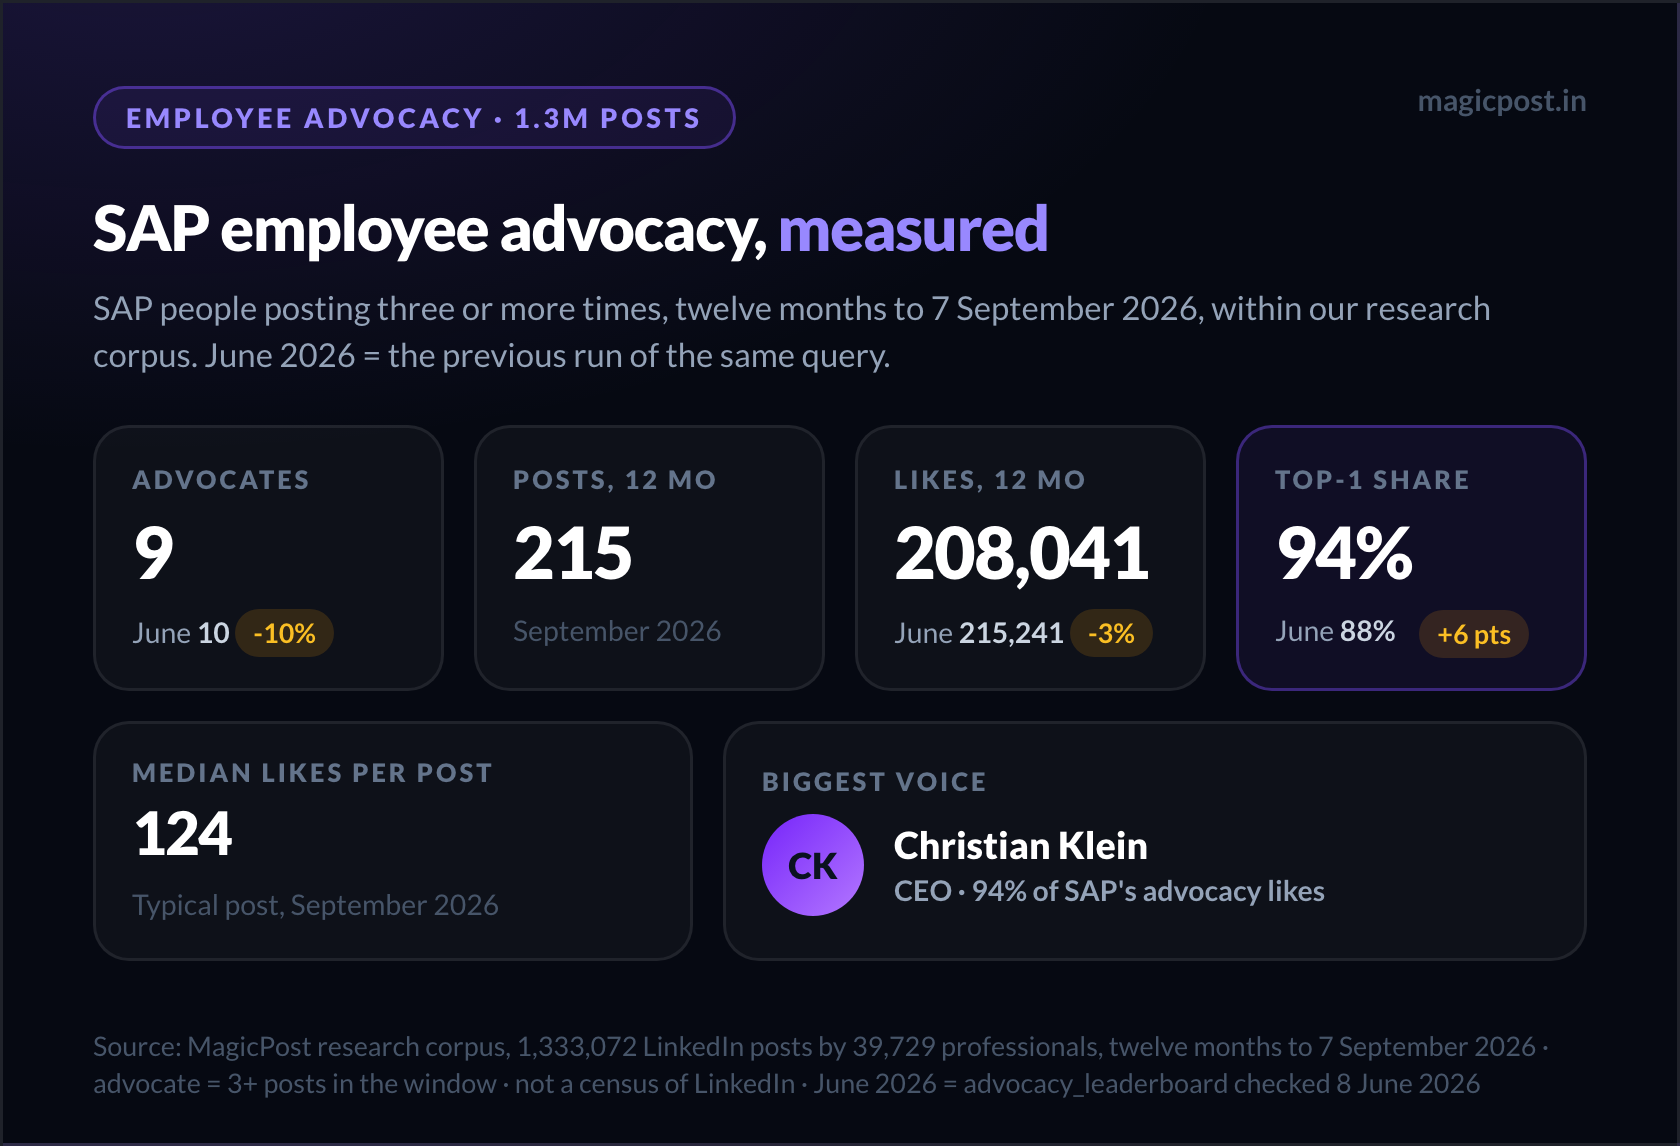Select the -10% advocates change pill
This screenshot has width=1680, height=1146.
[x=285, y=633]
